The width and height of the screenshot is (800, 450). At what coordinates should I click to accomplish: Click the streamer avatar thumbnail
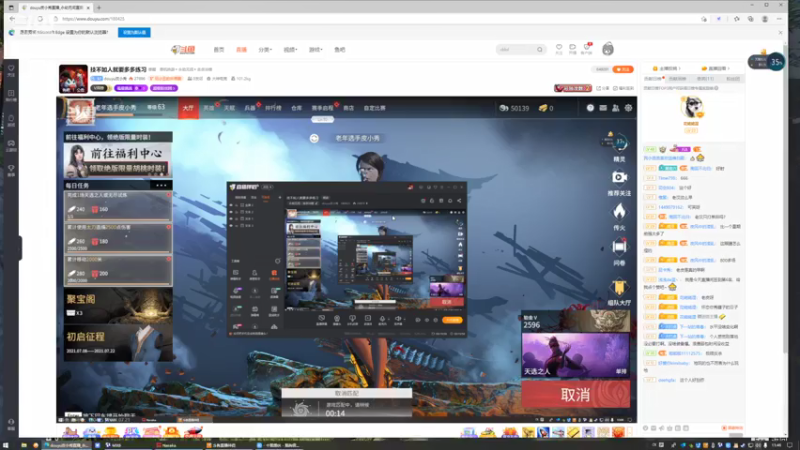(73, 79)
